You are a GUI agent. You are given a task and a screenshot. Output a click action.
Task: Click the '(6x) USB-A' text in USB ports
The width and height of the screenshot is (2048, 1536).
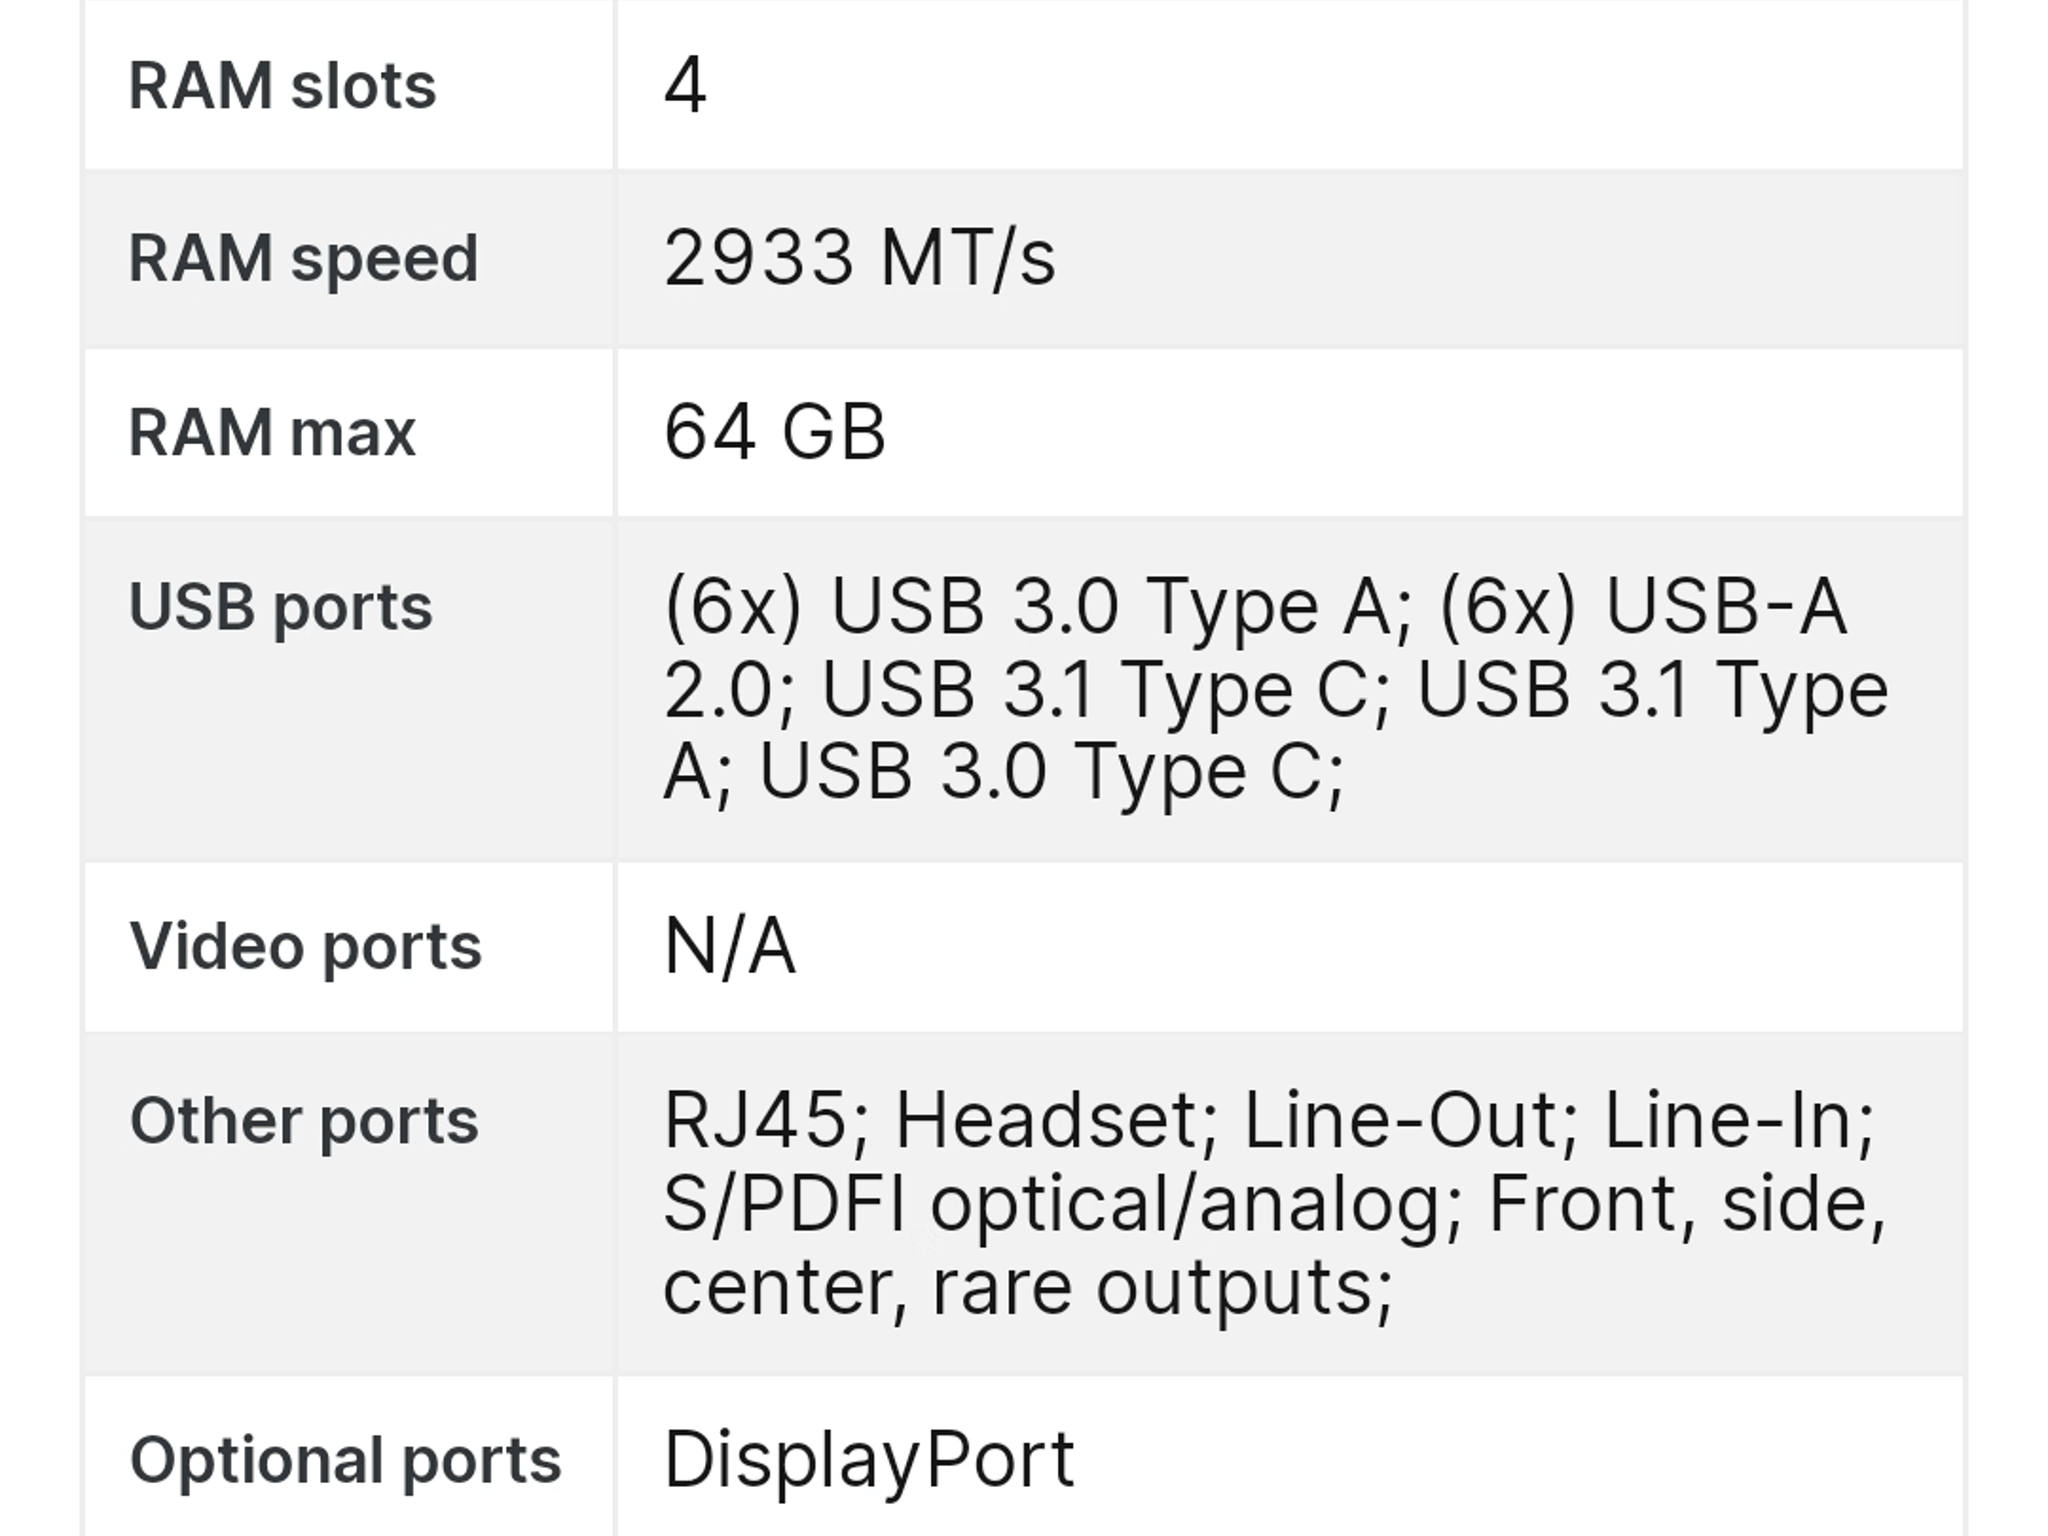coord(1642,607)
